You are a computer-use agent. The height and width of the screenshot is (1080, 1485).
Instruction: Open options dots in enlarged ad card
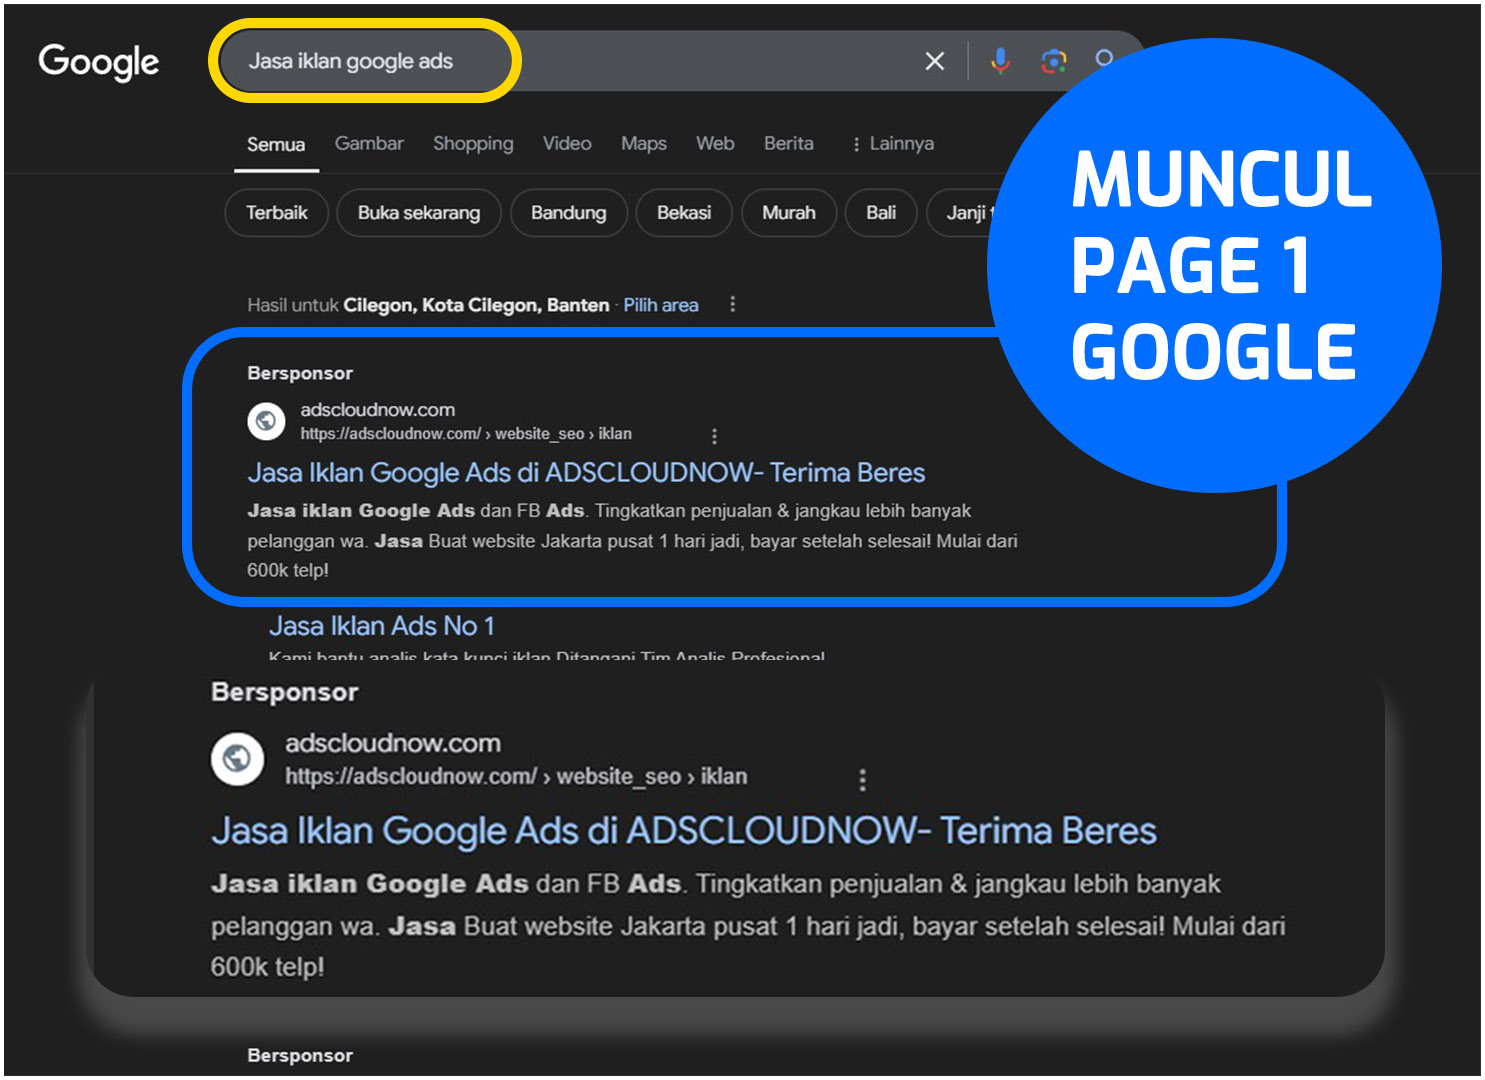coord(863,780)
